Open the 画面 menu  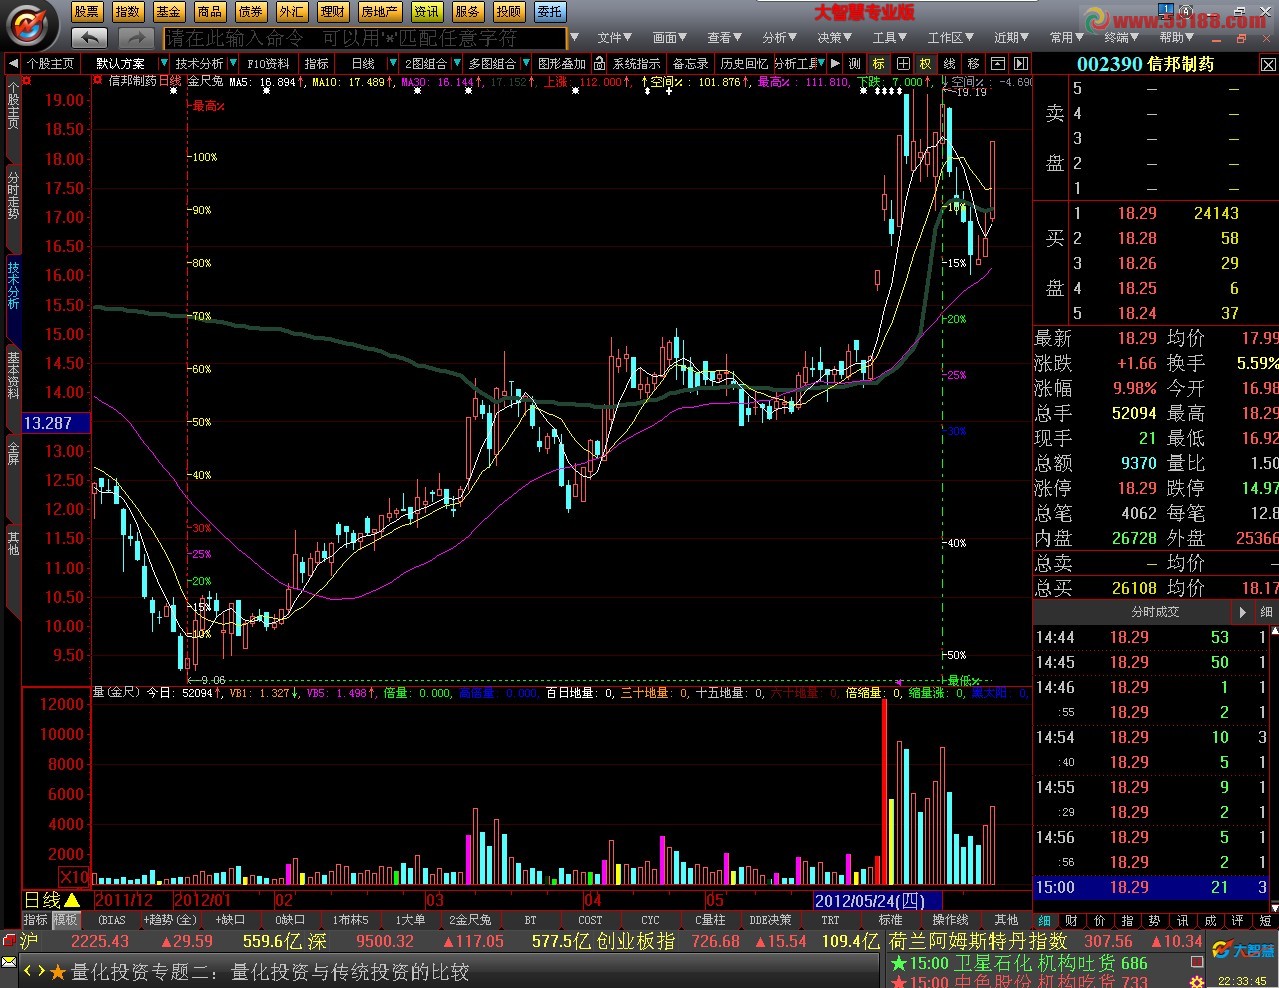point(669,38)
